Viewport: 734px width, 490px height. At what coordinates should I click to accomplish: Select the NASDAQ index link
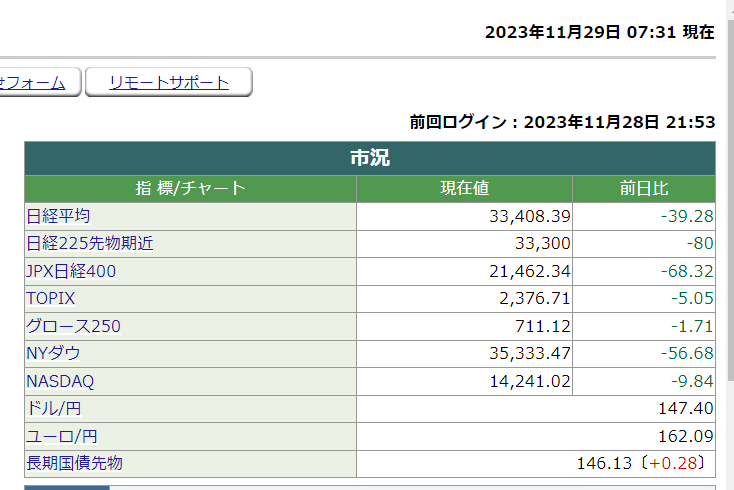click(x=60, y=381)
